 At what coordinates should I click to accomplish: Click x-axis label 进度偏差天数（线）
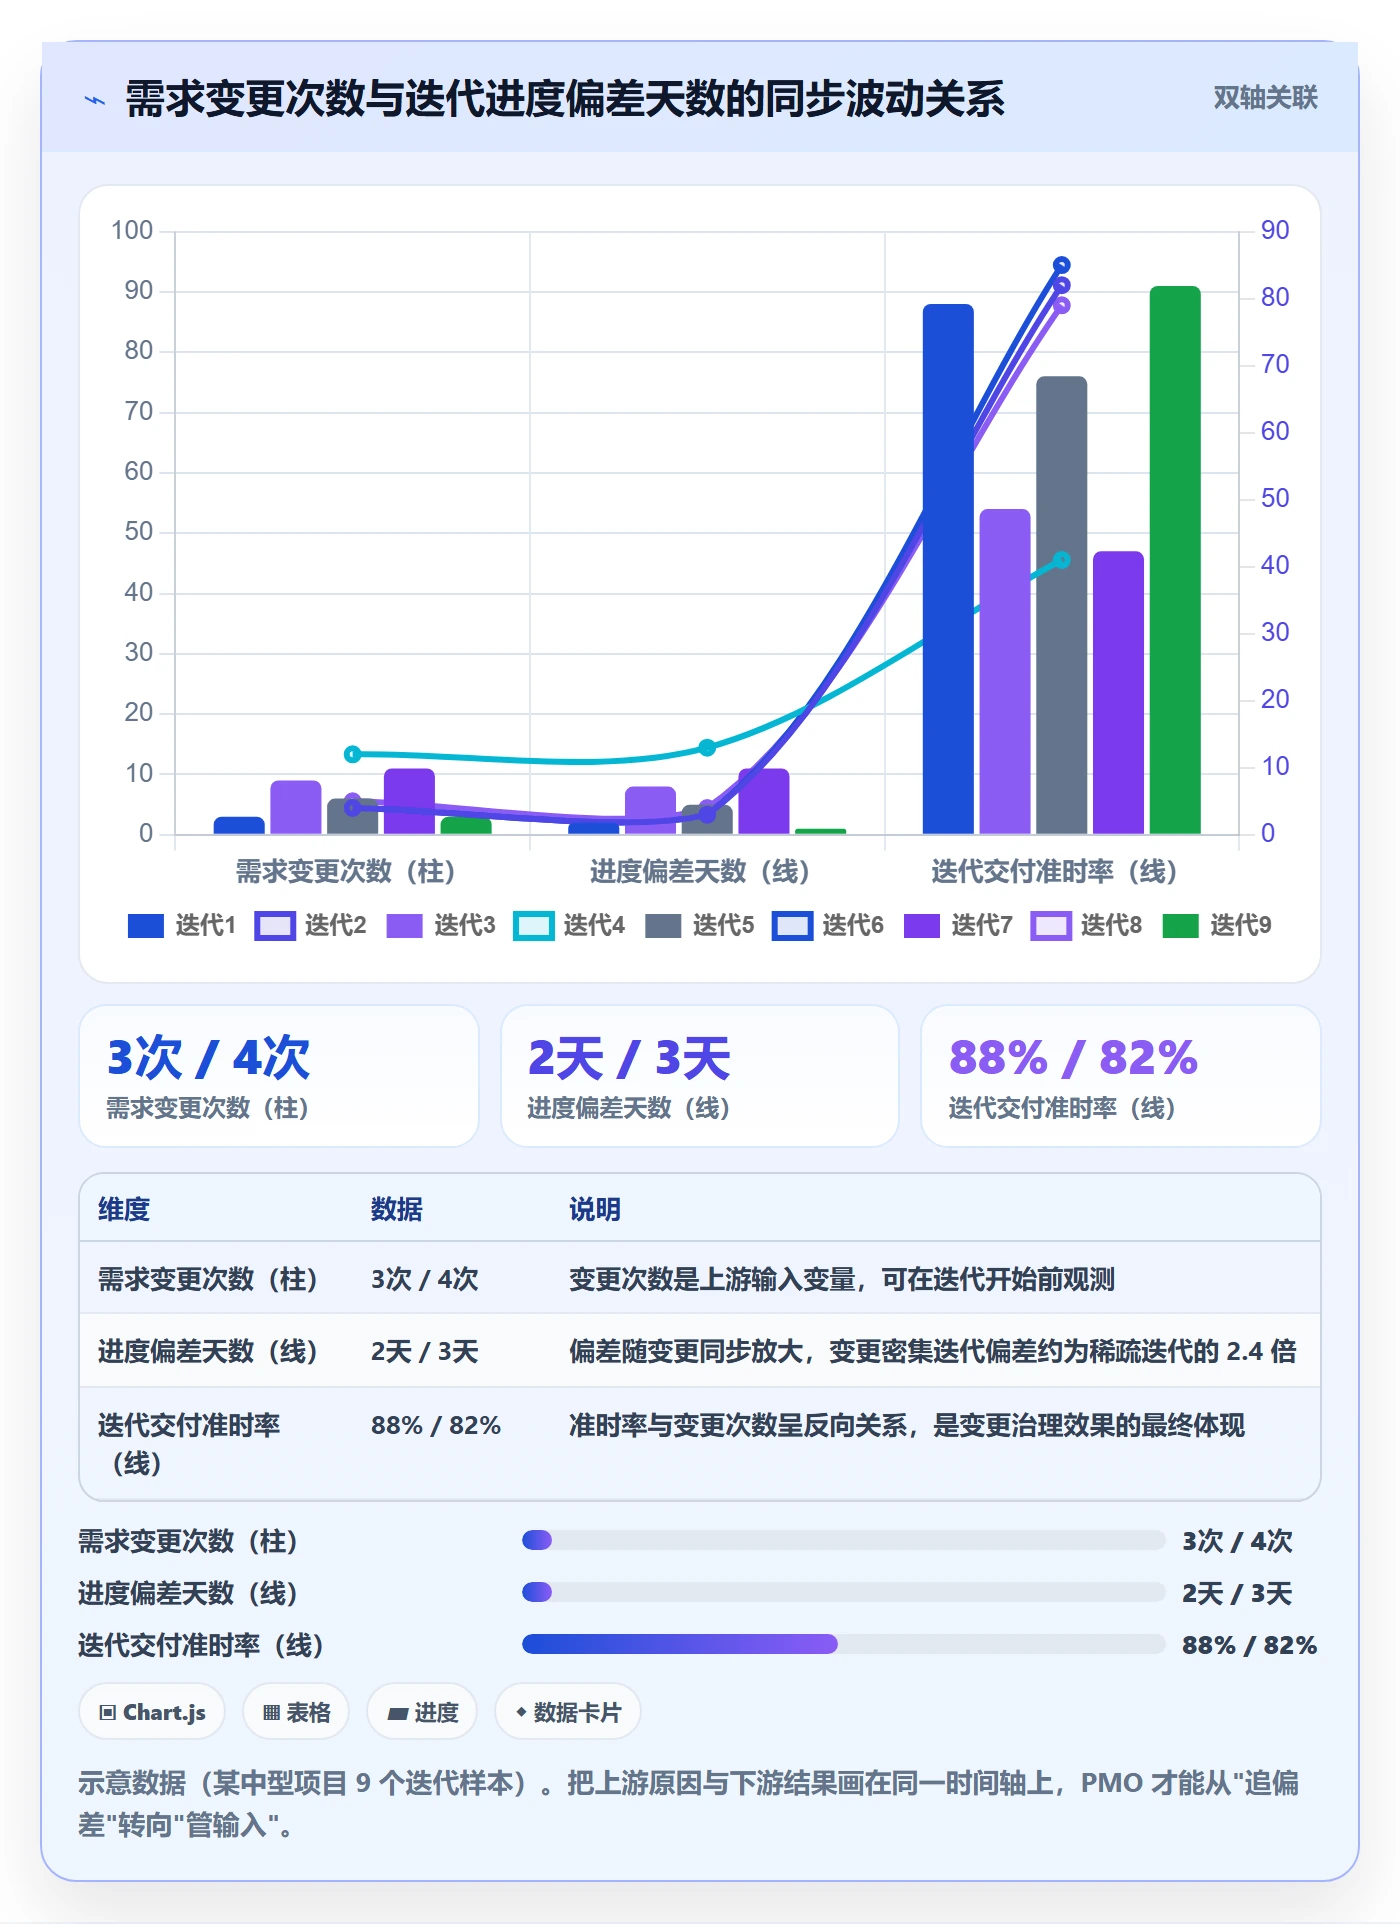700,872
